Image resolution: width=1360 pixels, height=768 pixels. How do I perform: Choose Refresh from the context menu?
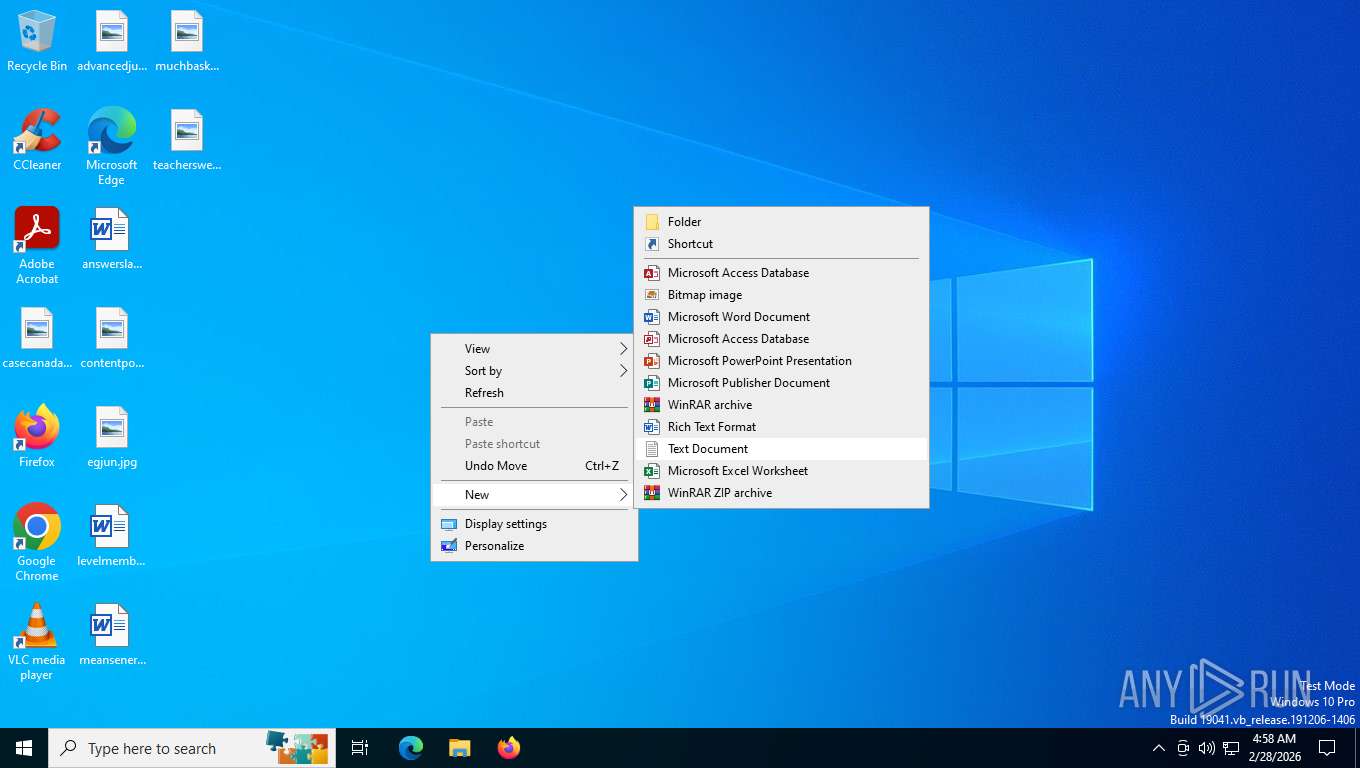point(534,393)
